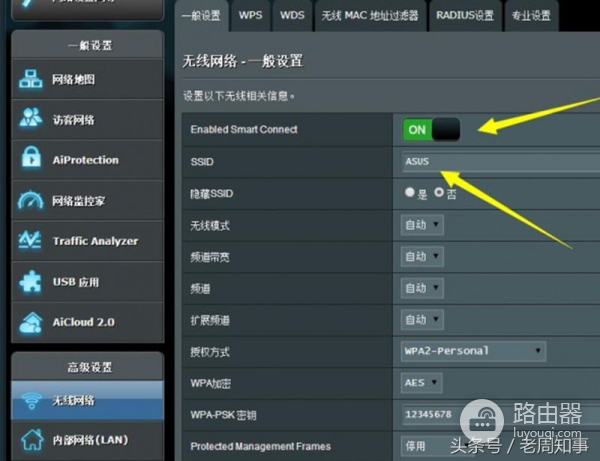The image size is (600, 461).
Task: Select the AiProtection shield icon
Action: (31, 160)
